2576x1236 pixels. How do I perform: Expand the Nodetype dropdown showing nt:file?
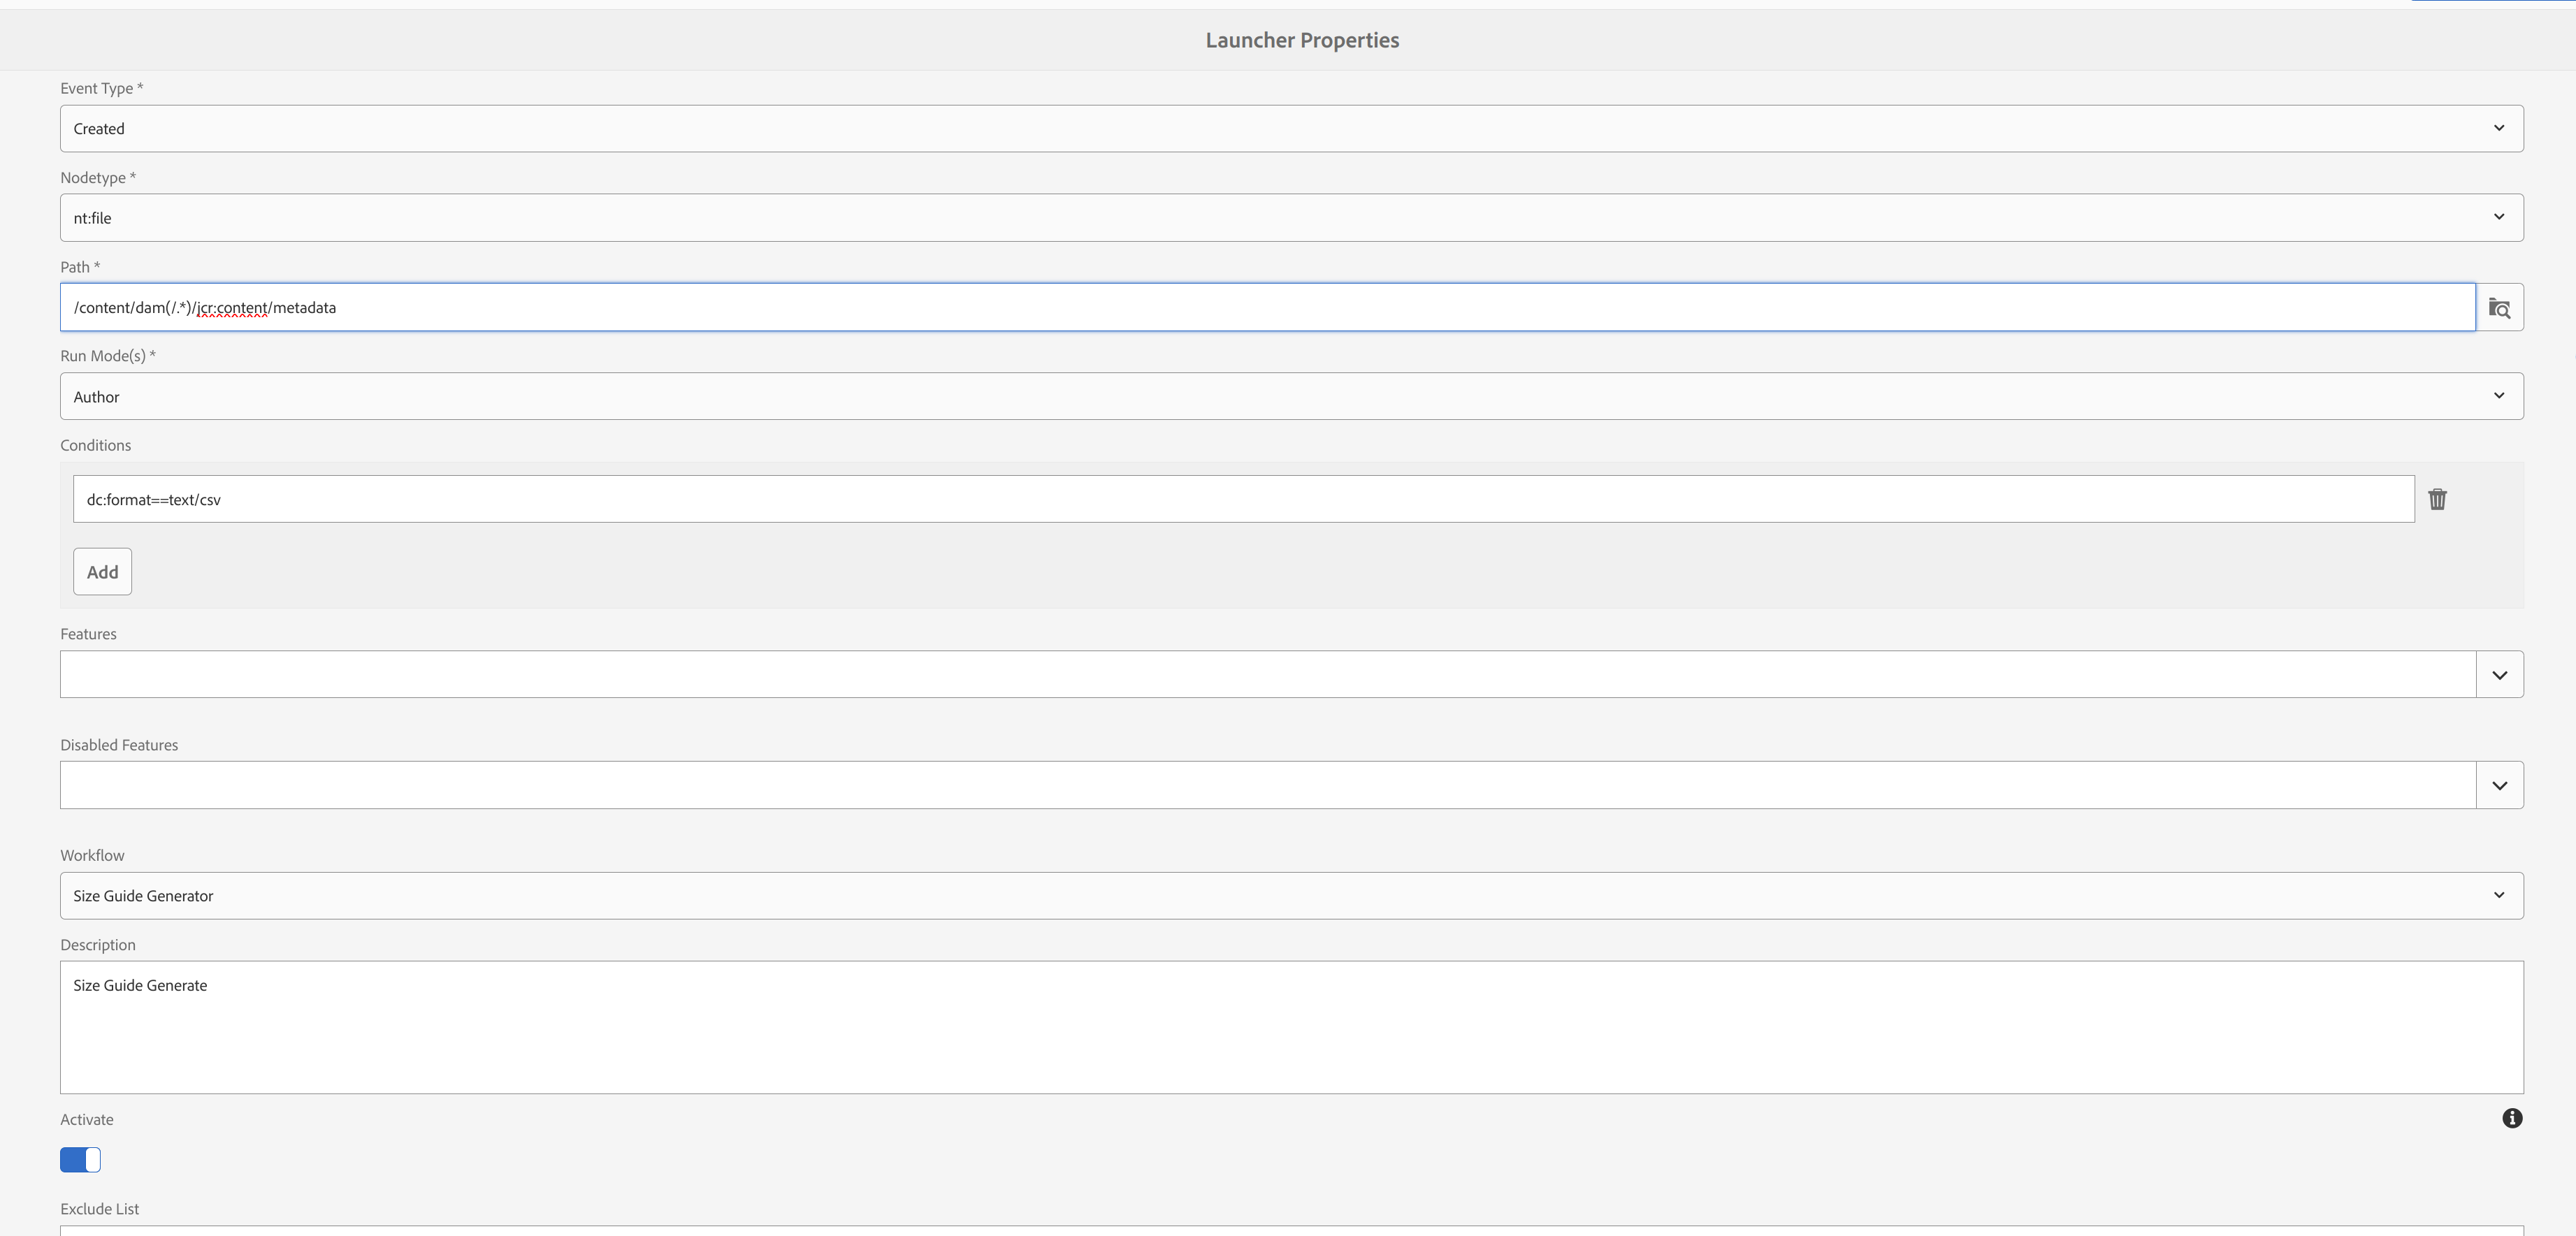[1290, 218]
